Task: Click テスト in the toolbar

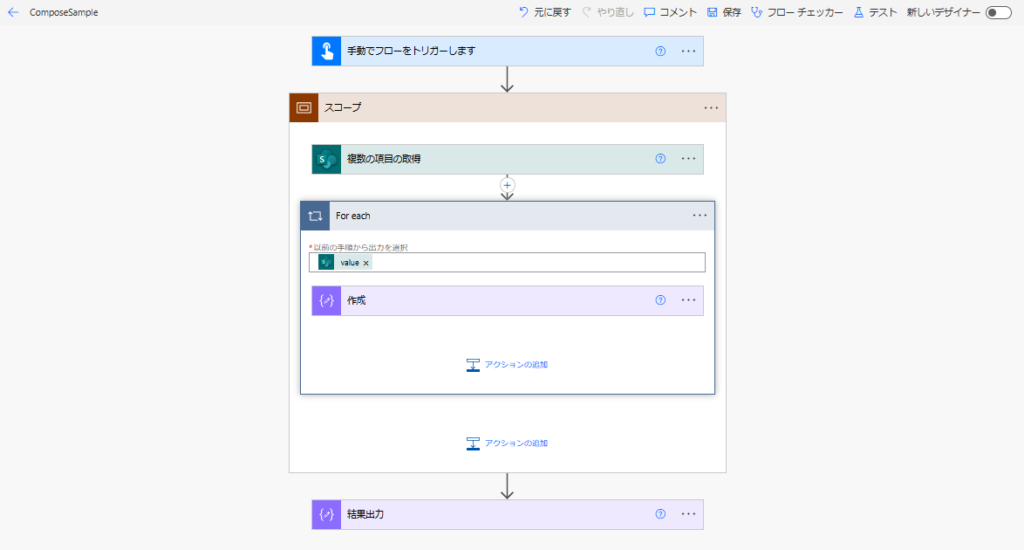Action: click(x=874, y=12)
